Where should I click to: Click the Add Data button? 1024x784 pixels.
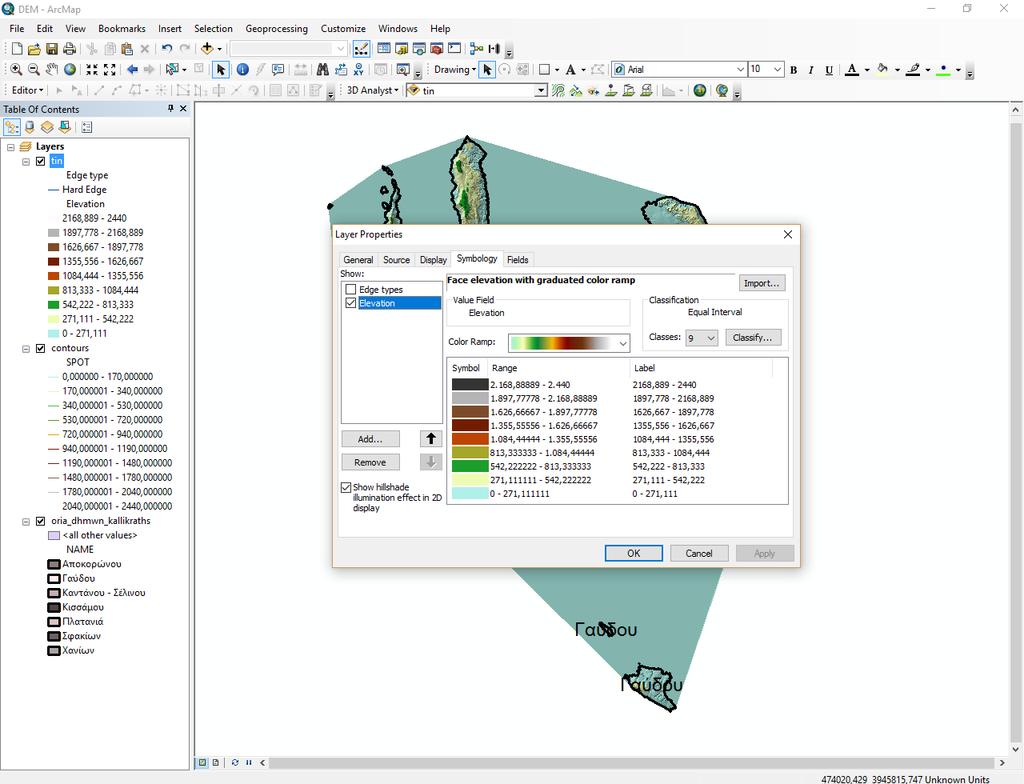[207, 48]
